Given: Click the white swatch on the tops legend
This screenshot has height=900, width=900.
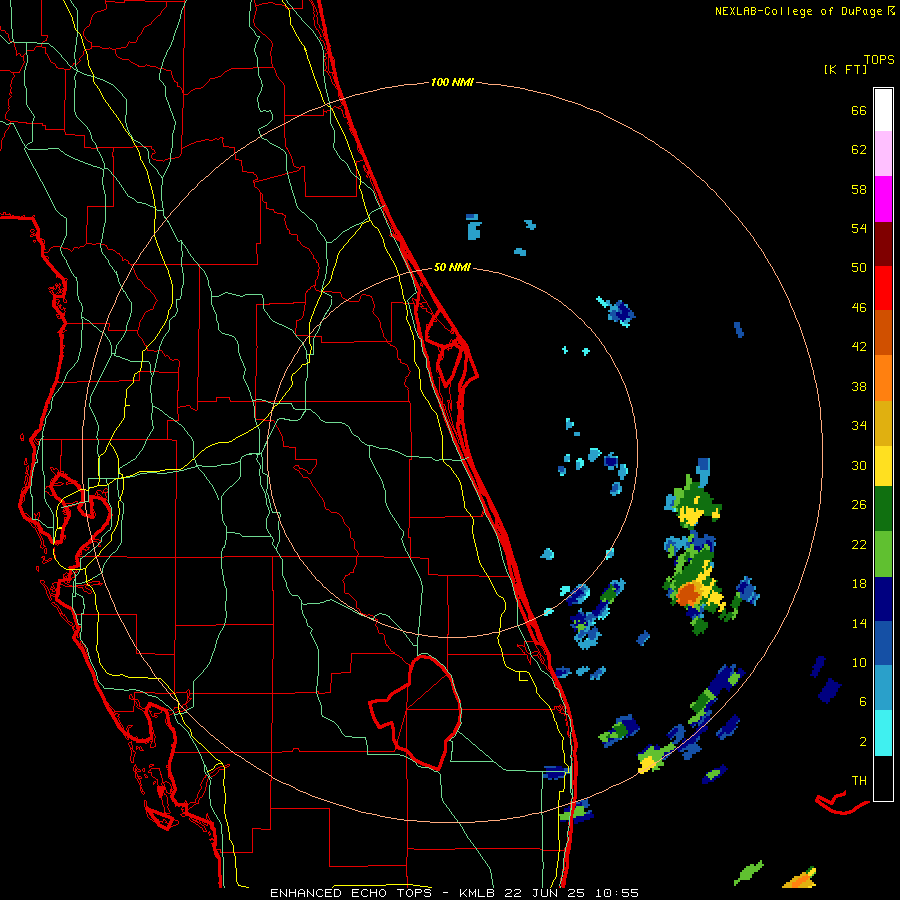Looking at the screenshot, I should (x=883, y=110).
